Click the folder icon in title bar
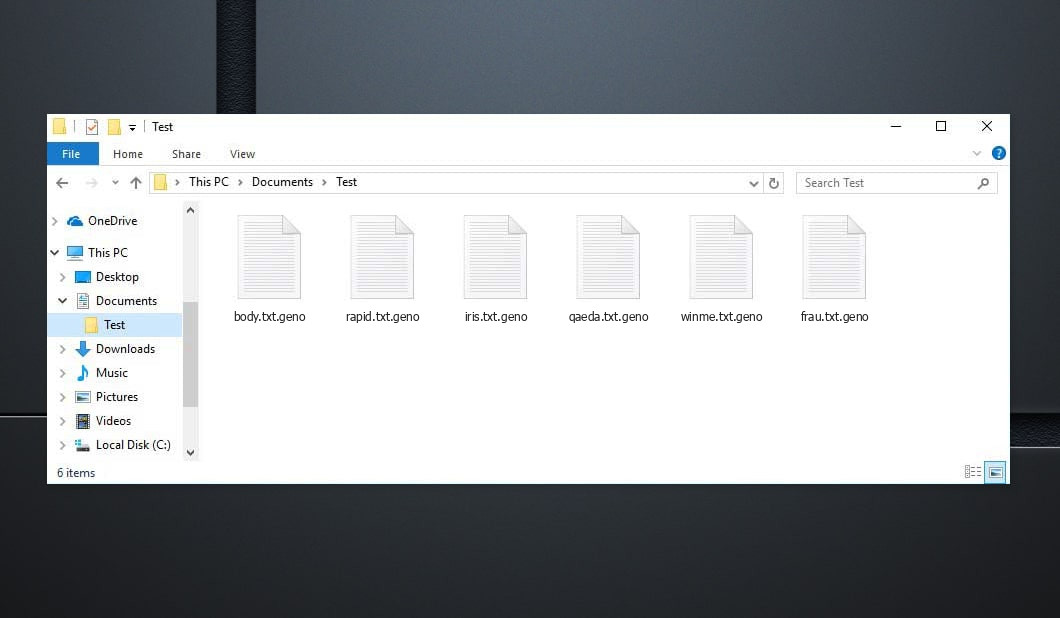 [x=59, y=126]
